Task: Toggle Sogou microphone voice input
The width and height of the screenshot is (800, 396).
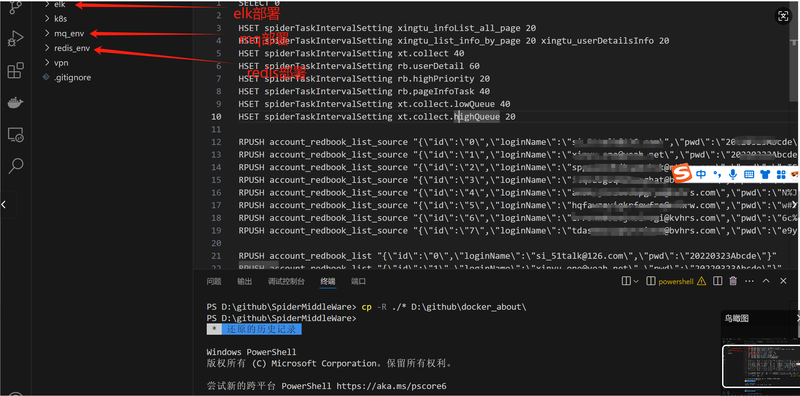Action: click(733, 174)
